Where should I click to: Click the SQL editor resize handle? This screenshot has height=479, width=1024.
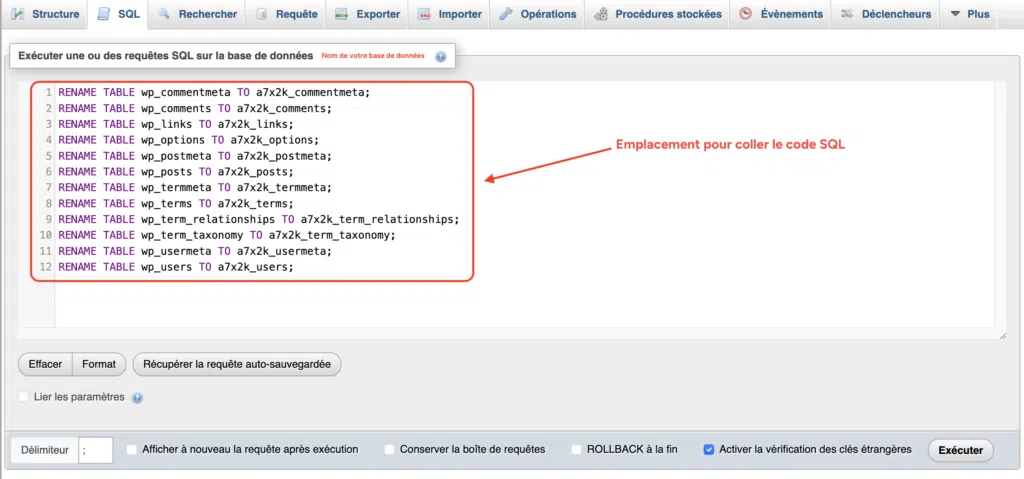click(1002, 335)
